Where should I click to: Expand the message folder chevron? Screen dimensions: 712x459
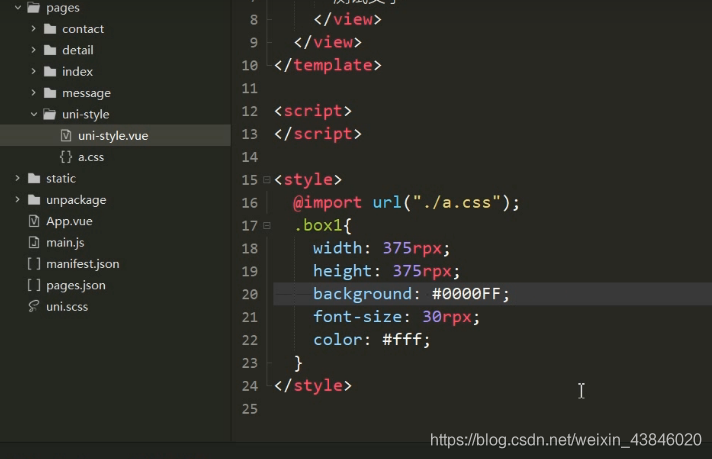[x=33, y=92]
